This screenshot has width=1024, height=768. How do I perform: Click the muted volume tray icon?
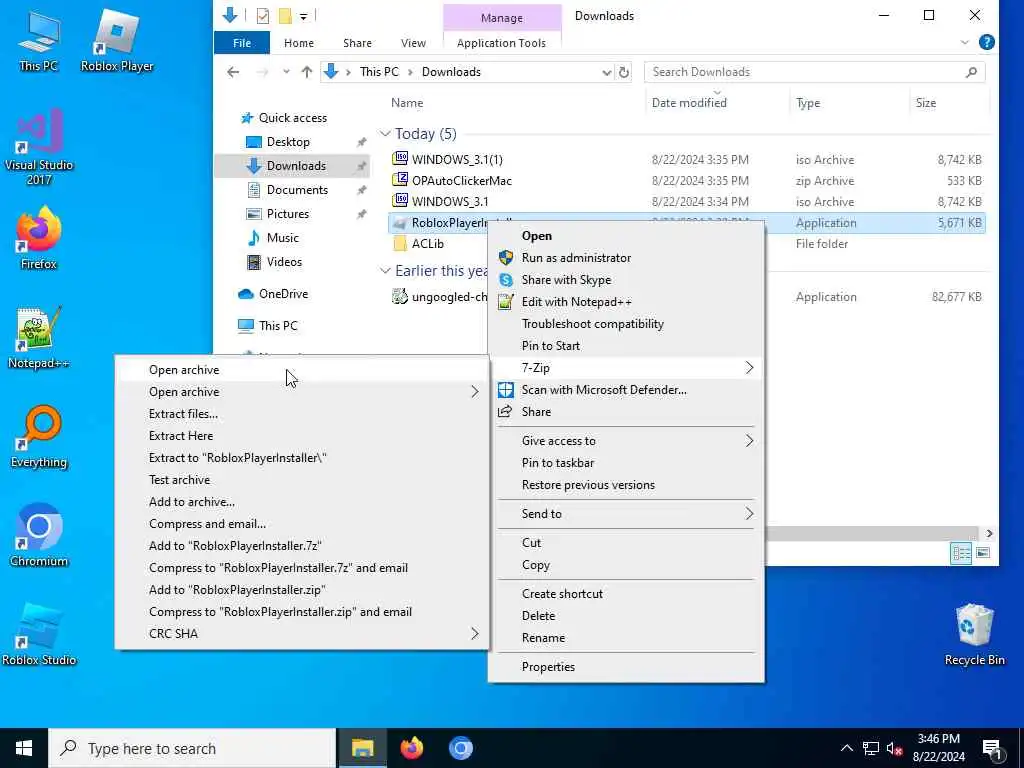pyautogui.click(x=894, y=748)
